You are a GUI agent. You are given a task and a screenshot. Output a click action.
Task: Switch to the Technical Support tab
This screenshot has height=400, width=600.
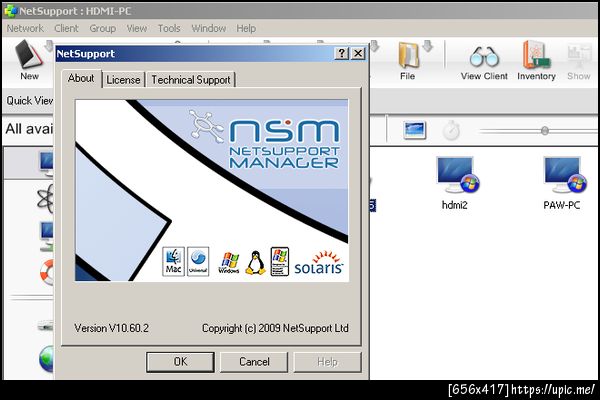pyautogui.click(x=191, y=80)
